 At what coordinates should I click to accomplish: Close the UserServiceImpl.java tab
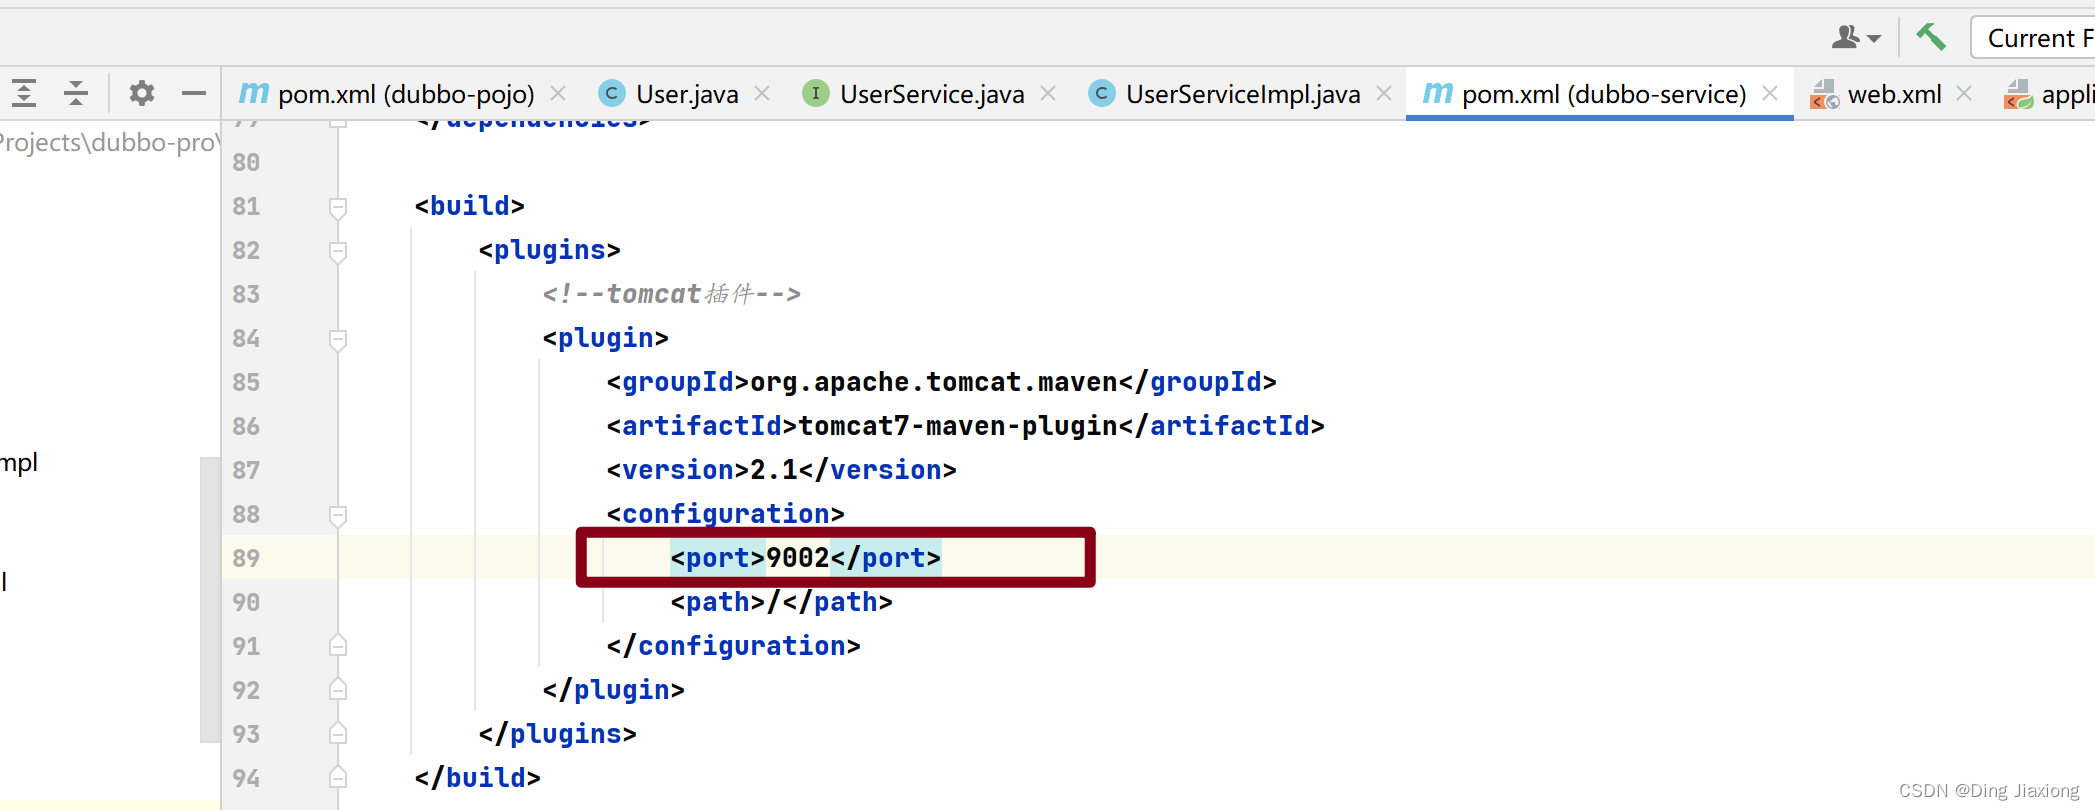coord(1384,93)
